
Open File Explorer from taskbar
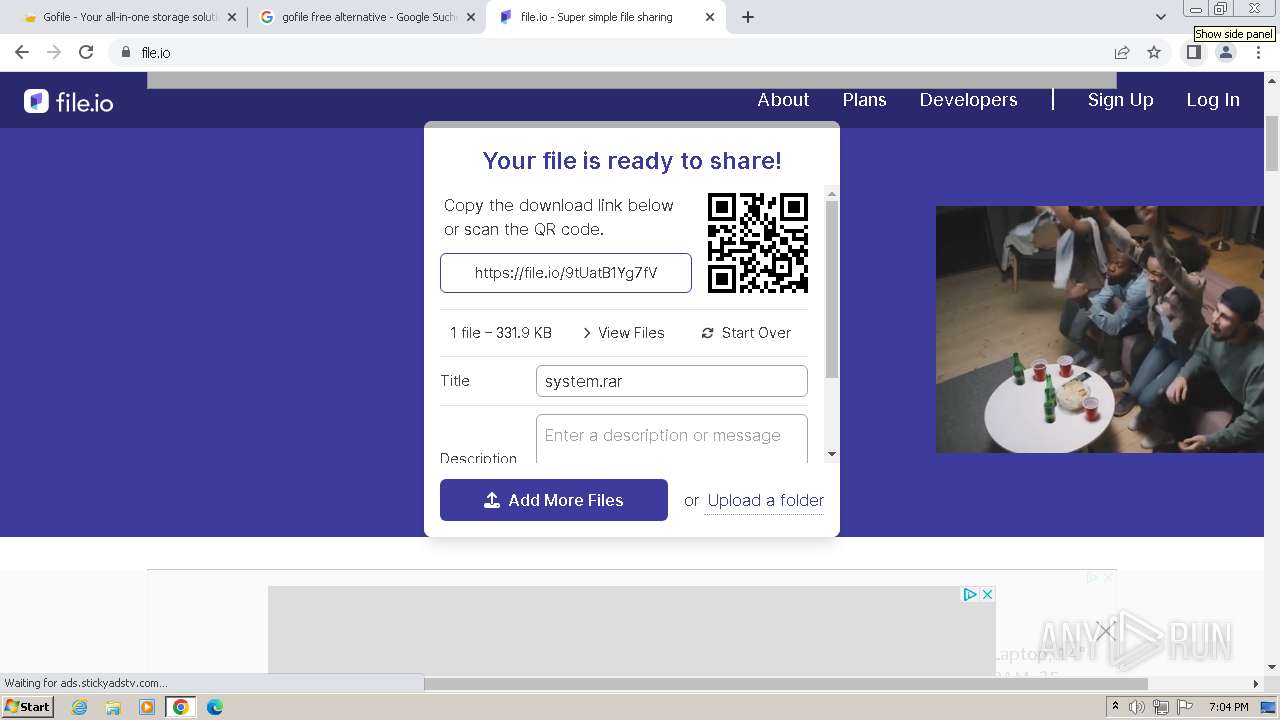point(113,707)
